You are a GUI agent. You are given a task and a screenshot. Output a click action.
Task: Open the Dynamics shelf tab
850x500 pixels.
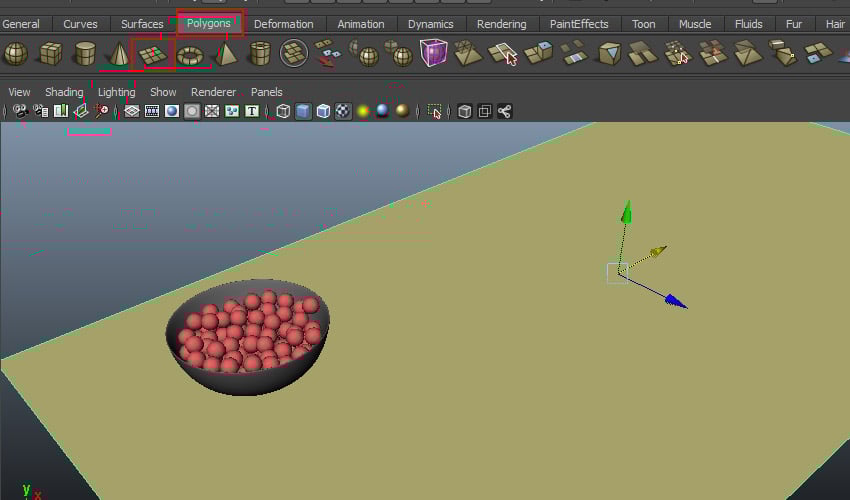430,24
